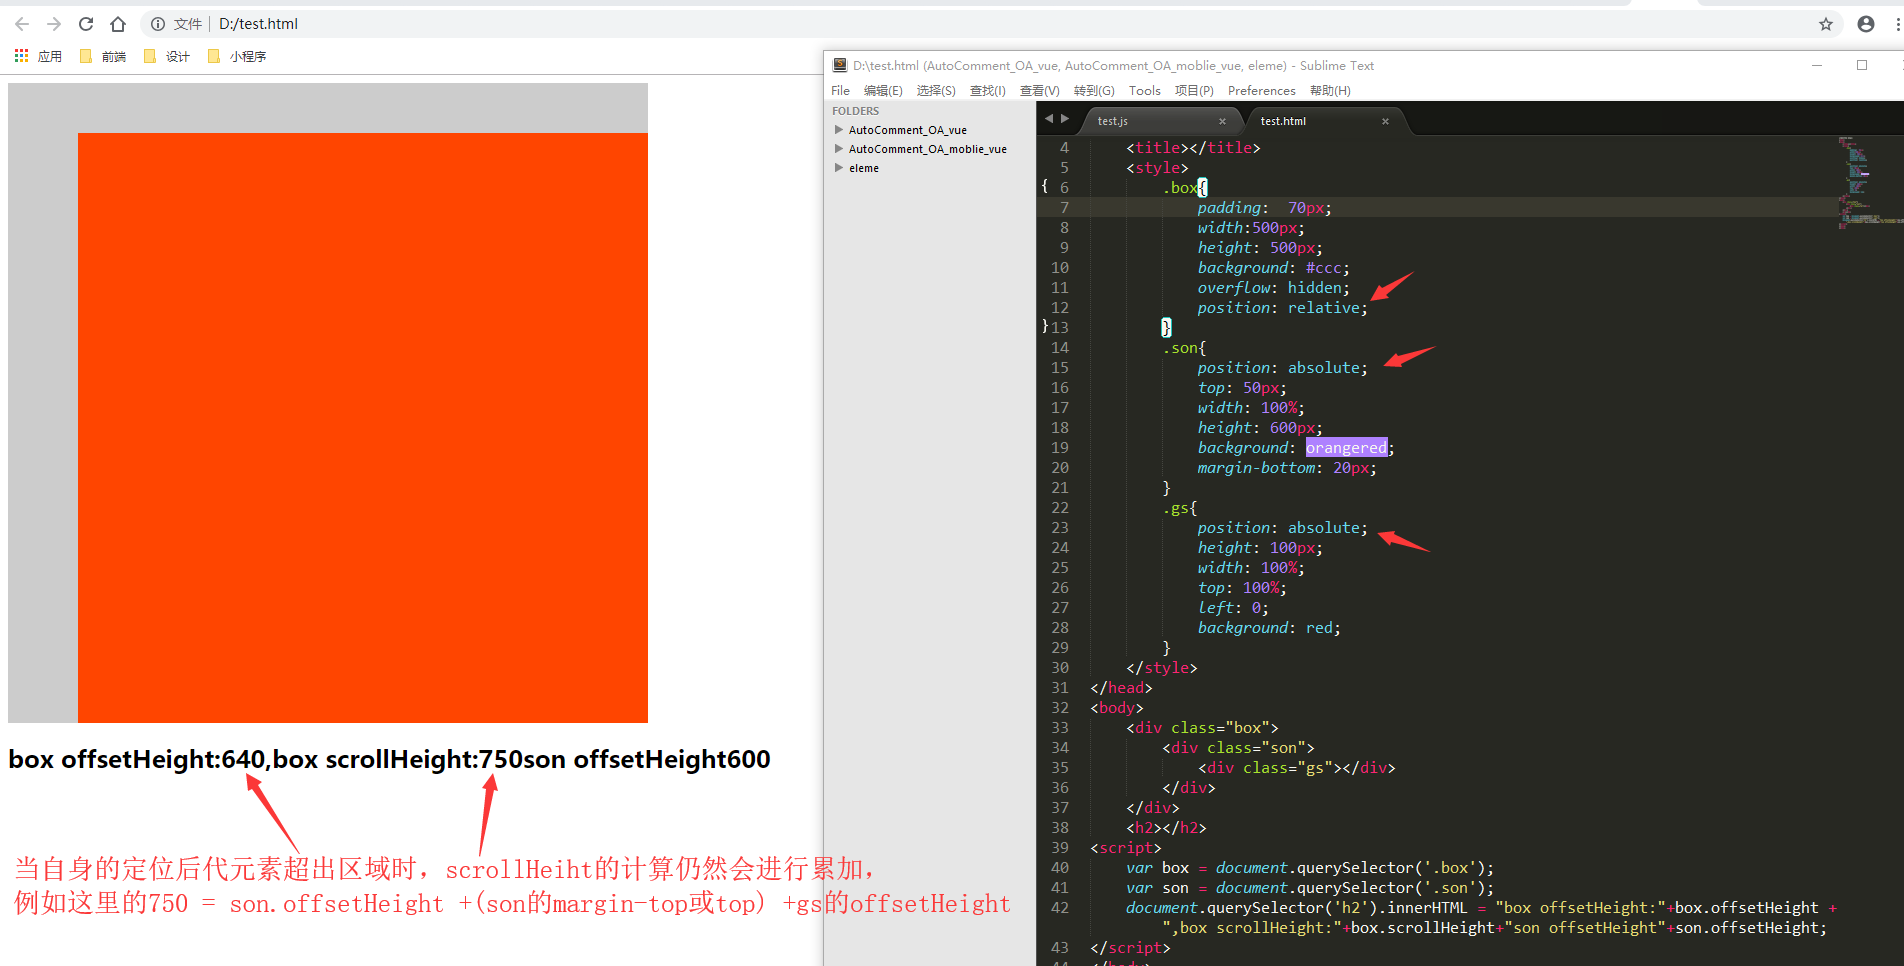Minimize the Sublime Text window
1904x966 pixels.
(x=1817, y=65)
